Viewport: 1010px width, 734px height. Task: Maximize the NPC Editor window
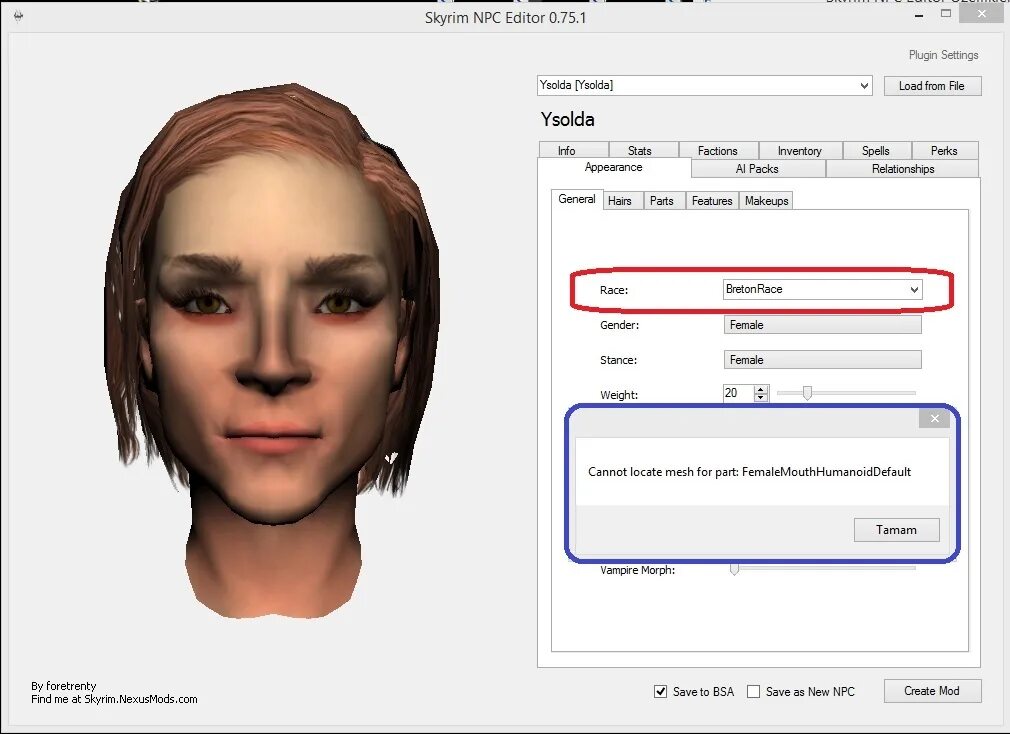point(946,14)
